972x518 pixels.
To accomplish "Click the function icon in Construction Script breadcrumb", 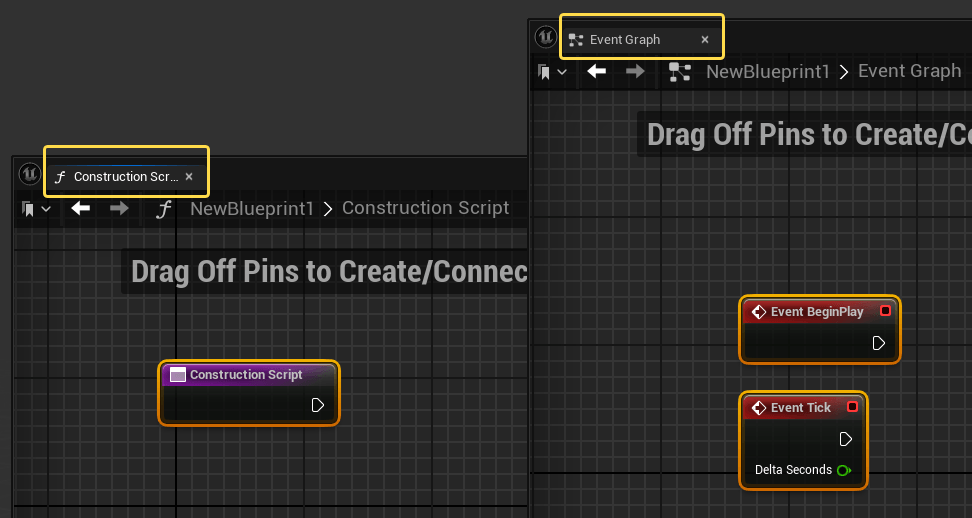I will [163, 209].
